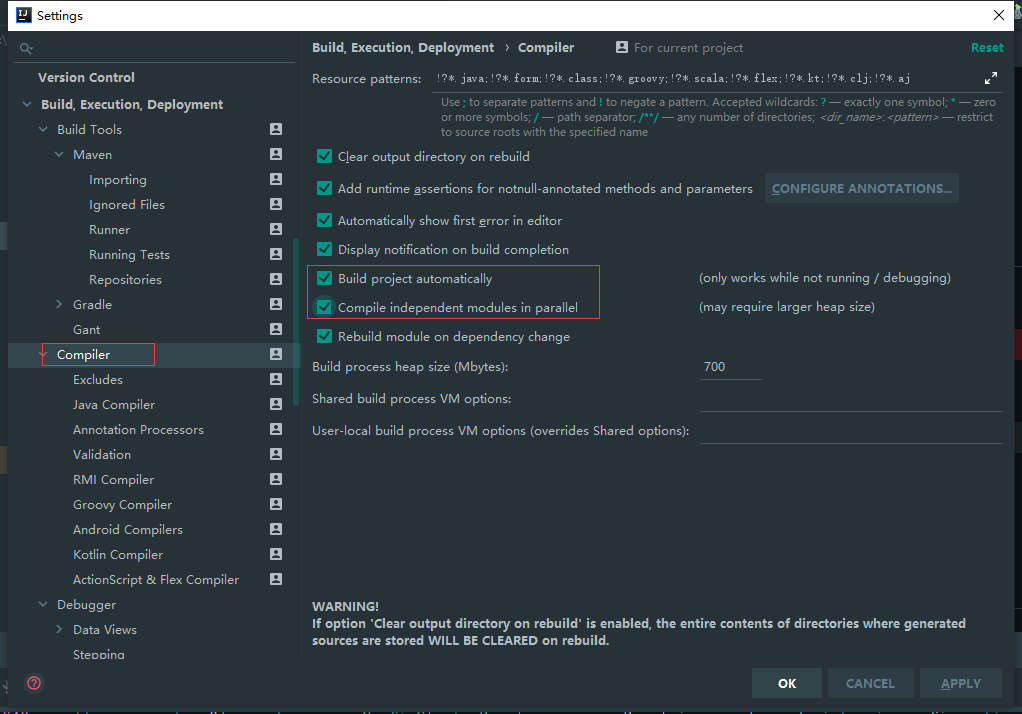Select Java Compiler settings page
The height and width of the screenshot is (714, 1022).
click(x=114, y=405)
